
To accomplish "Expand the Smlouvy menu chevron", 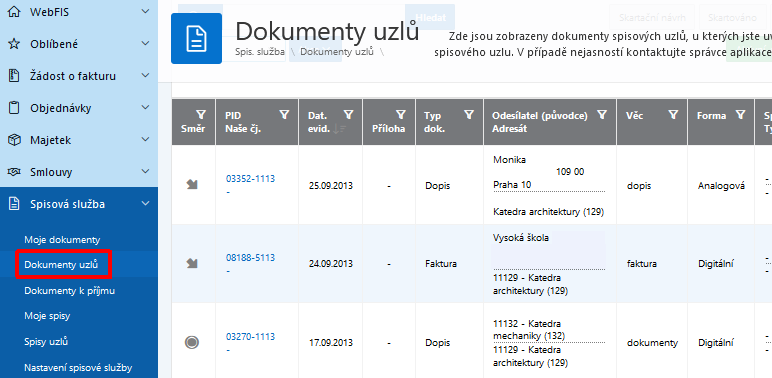I will (x=145, y=172).
